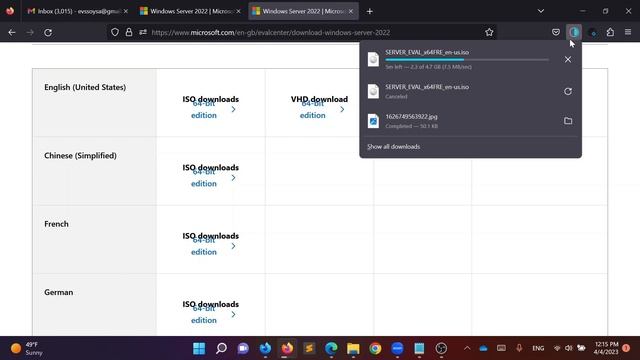Open English ISO 64-bit edition link
Image resolution: width=640 pixels, height=360 pixels.
coord(204,109)
